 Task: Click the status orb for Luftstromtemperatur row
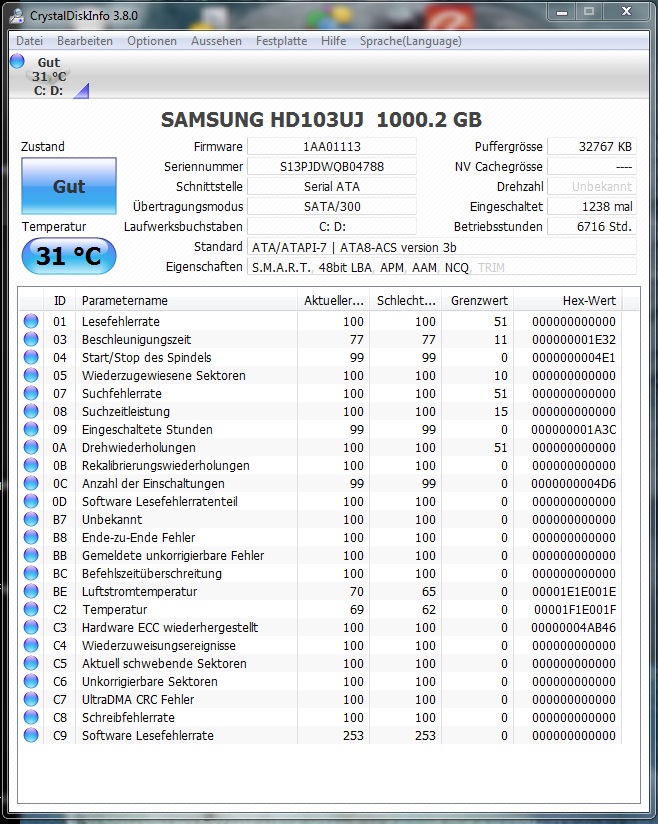(x=31, y=591)
